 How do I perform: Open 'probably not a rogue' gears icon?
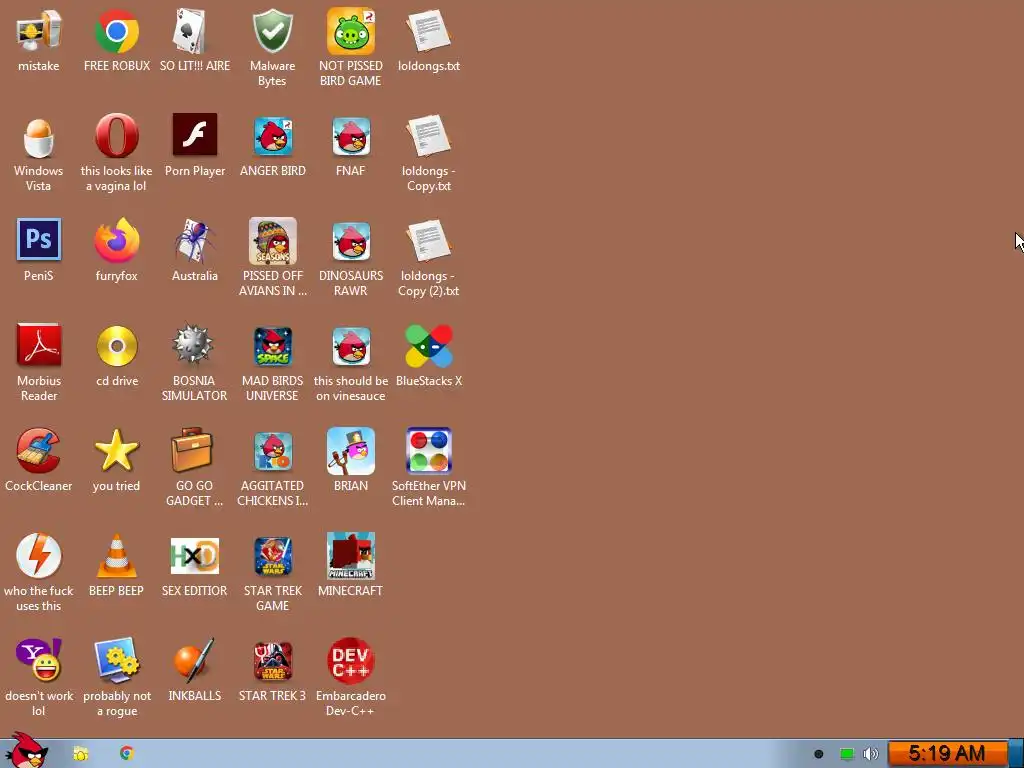point(117,661)
